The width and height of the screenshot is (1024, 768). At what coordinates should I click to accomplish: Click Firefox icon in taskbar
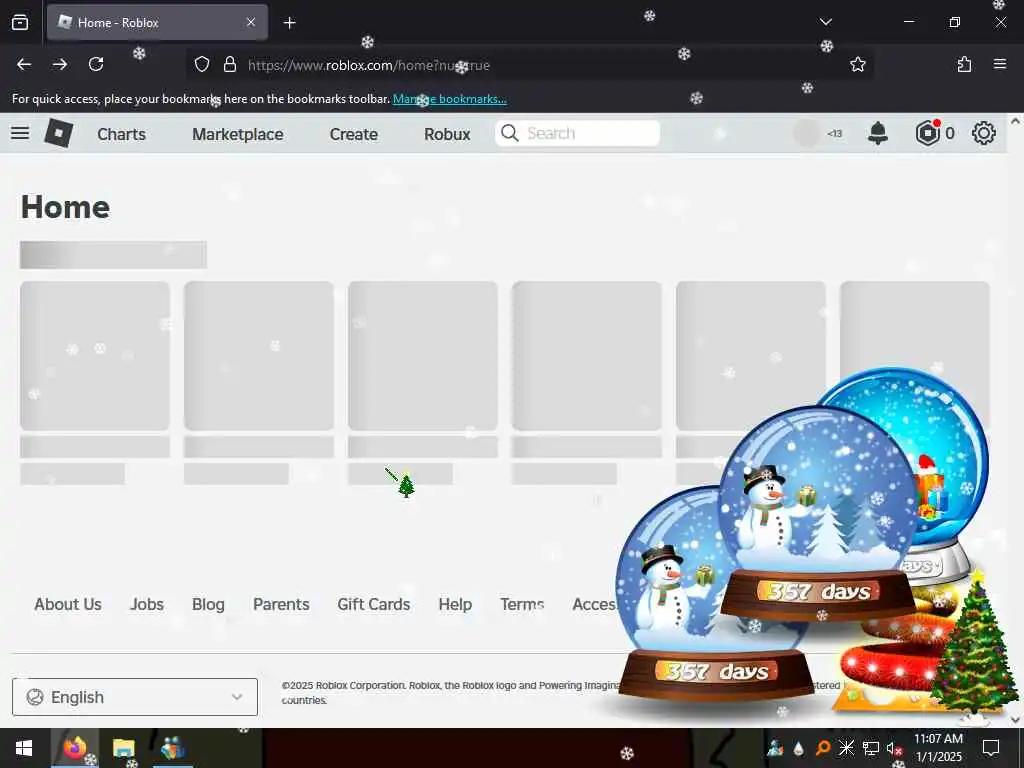click(74, 748)
